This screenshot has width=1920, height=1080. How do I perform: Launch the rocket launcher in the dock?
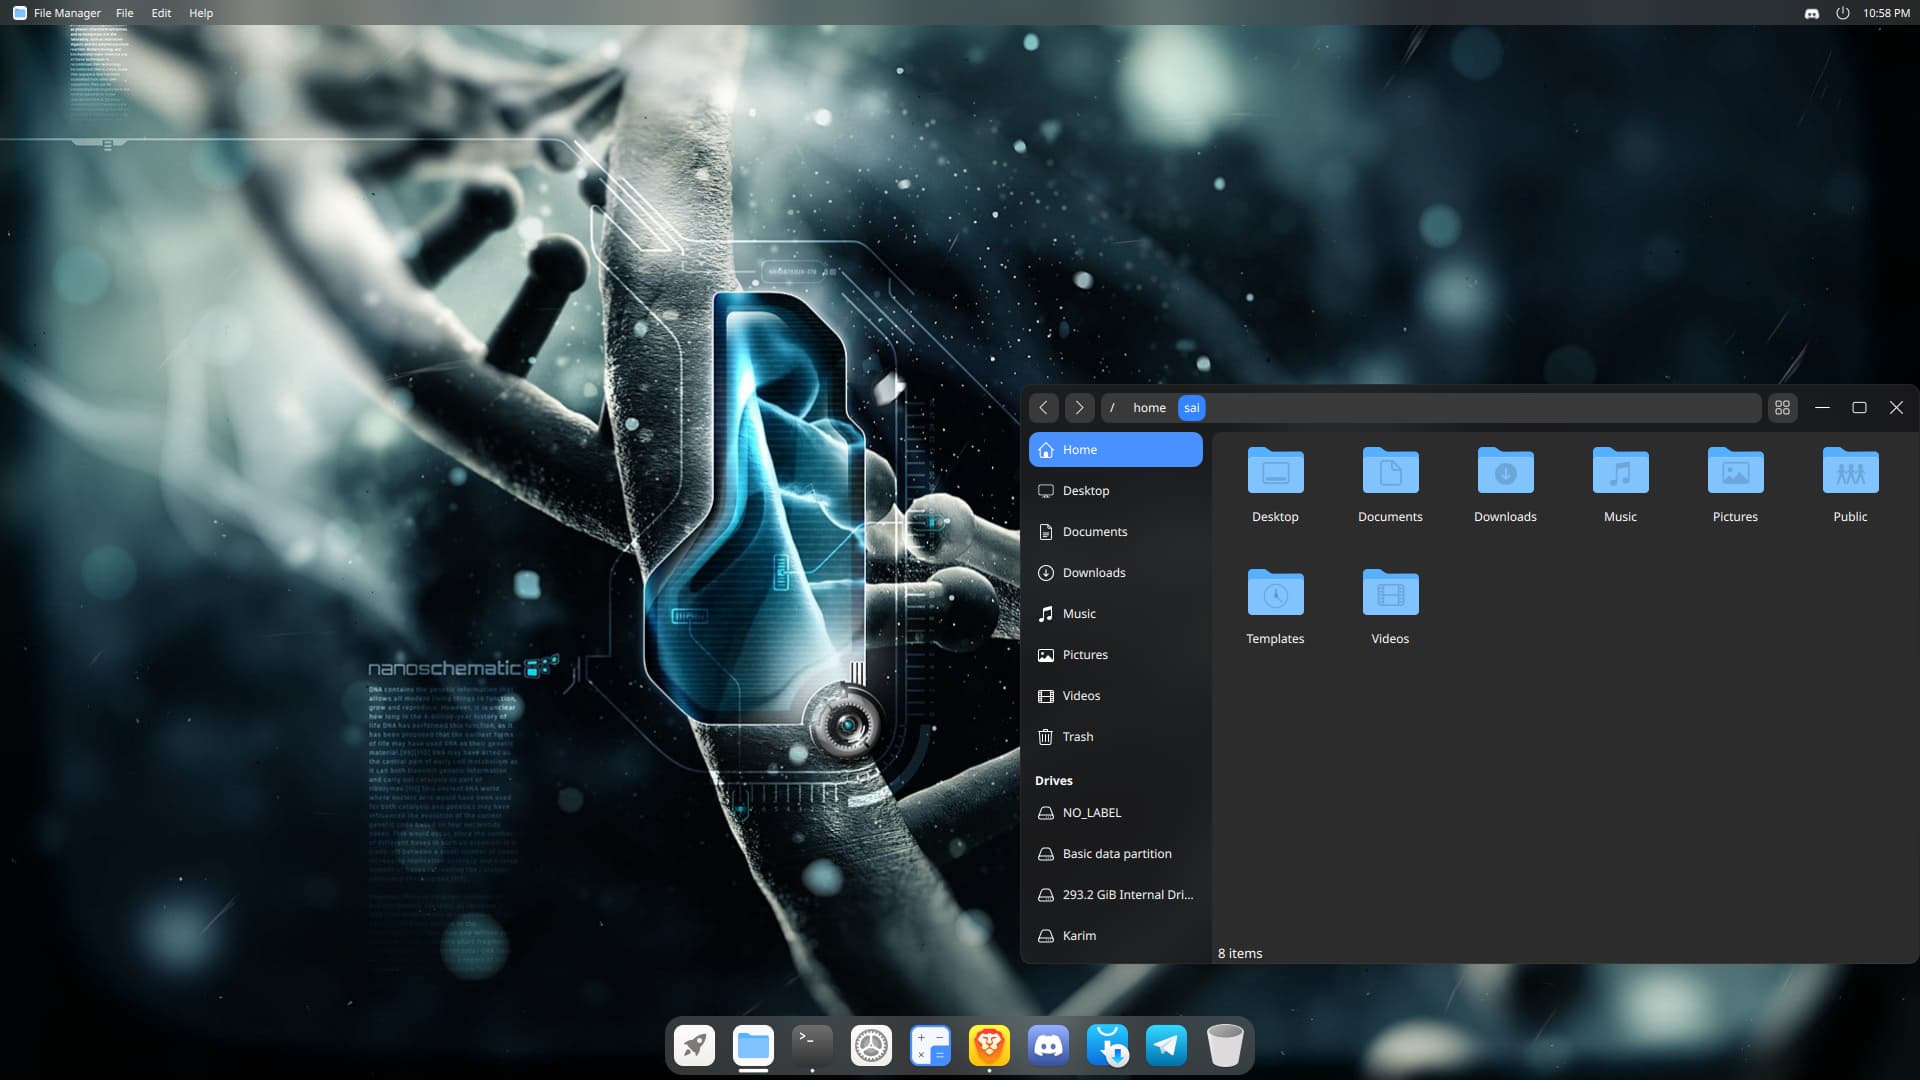[694, 1046]
